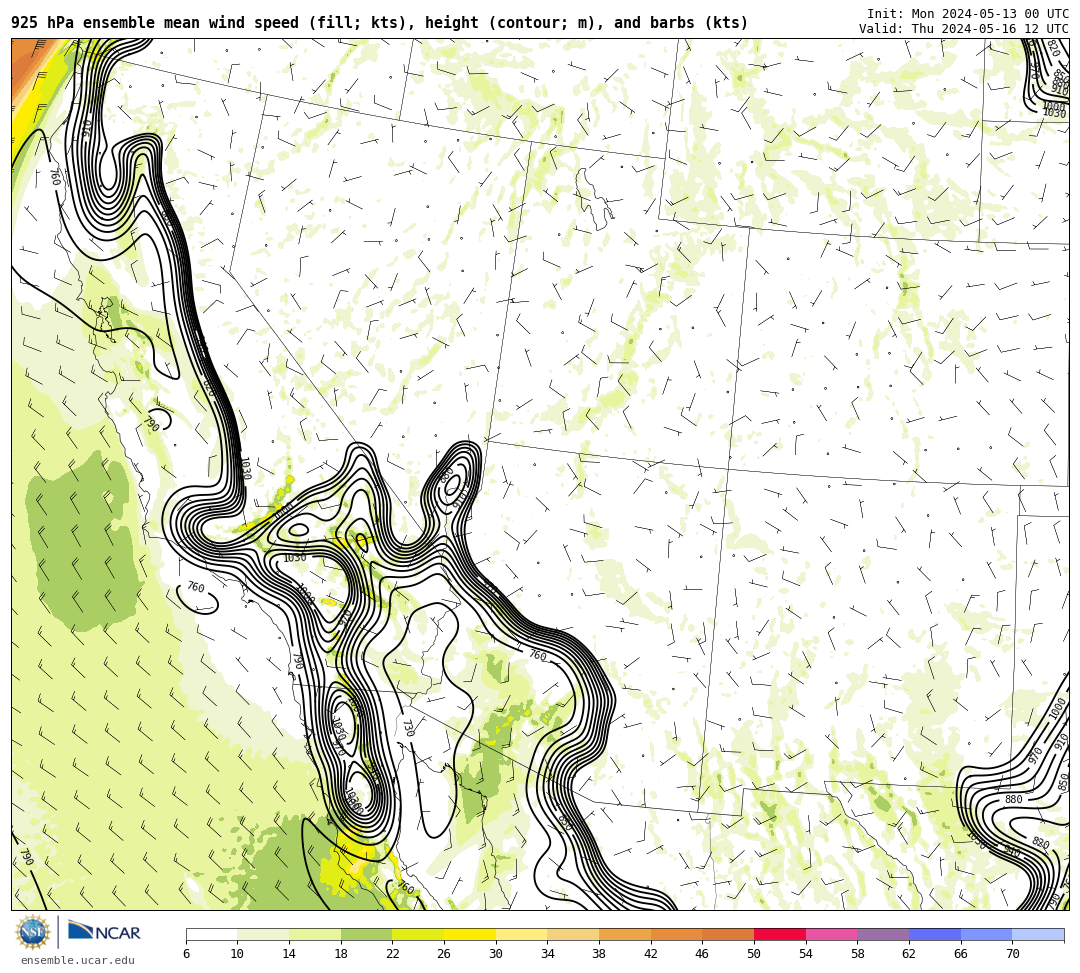Open the ensemble.ucar.edu link text

[x=78, y=960]
